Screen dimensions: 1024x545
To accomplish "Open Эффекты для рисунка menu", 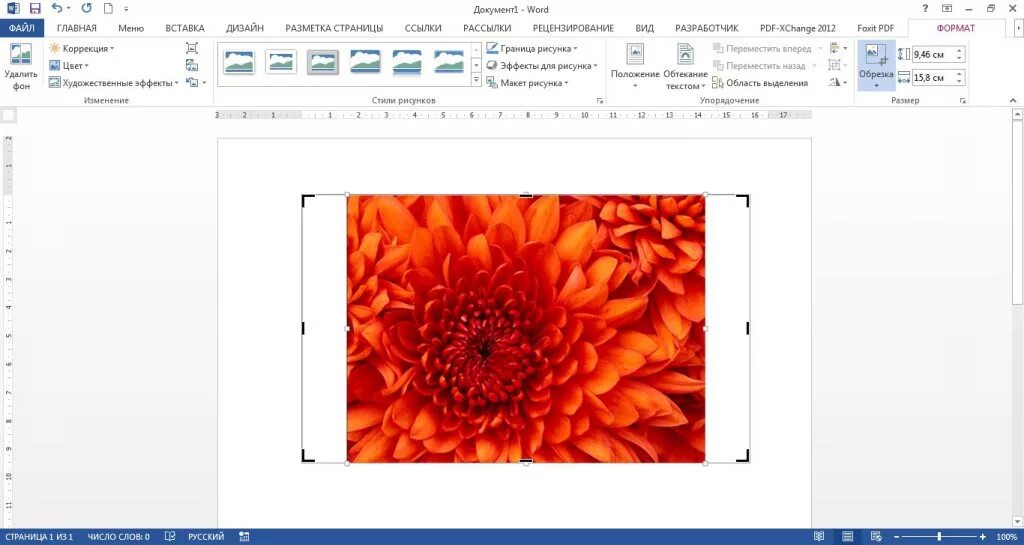I will pyautogui.click(x=542, y=65).
